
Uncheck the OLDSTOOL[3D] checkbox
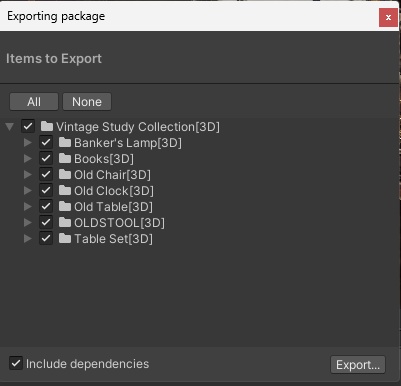pos(46,222)
